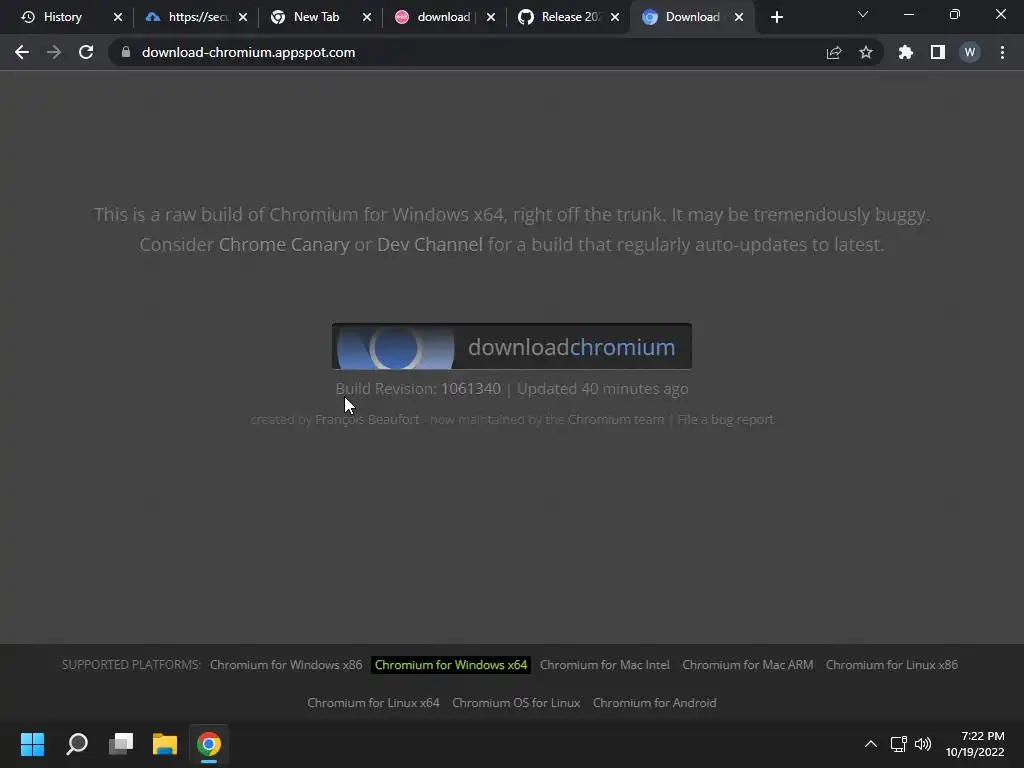Open build revision 1061340 link
Screen dimensions: 1024x768
(471, 389)
